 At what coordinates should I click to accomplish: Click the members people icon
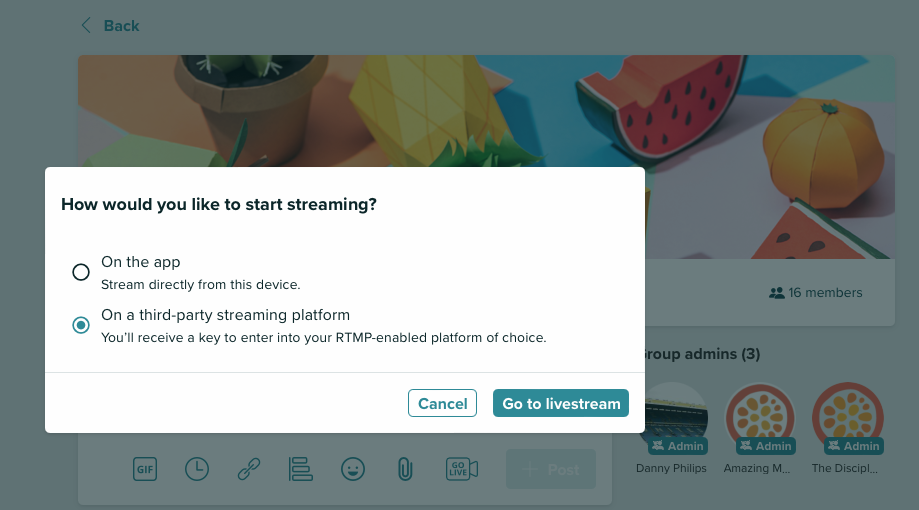pos(777,293)
